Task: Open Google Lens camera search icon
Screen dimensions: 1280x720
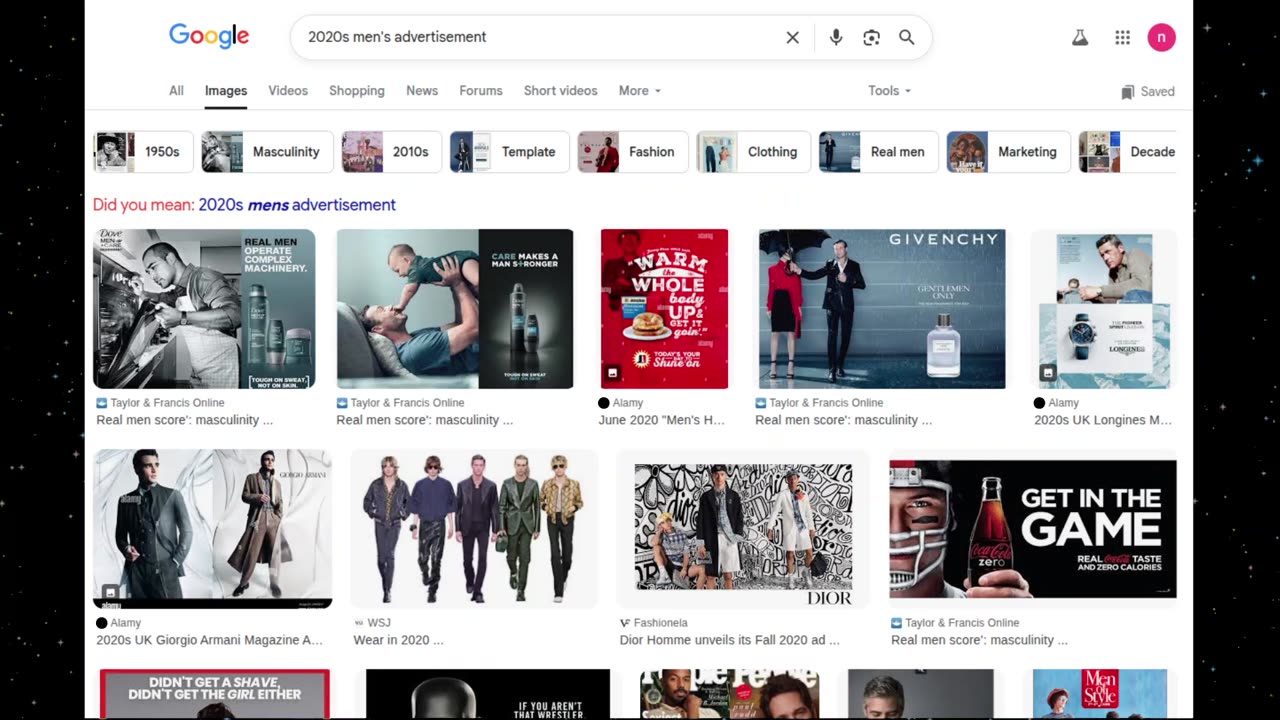Action: (871, 37)
